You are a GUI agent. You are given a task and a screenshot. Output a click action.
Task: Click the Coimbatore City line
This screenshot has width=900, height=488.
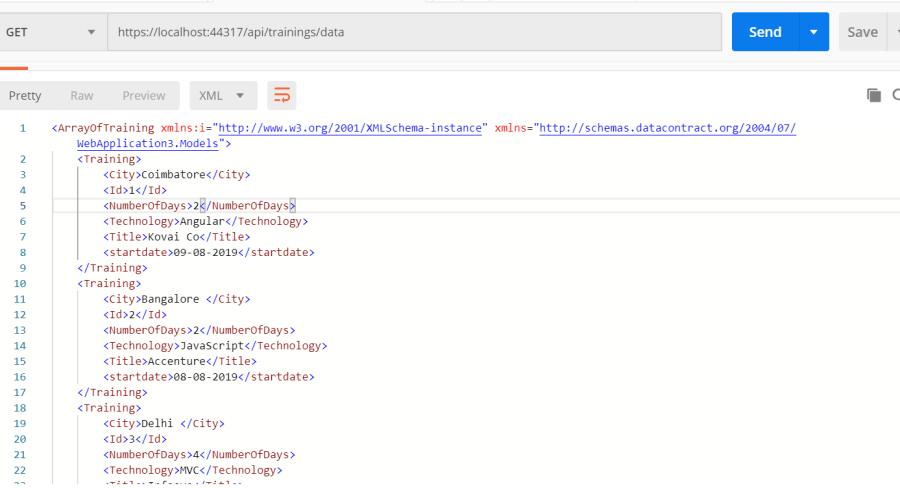[x=176, y=174]
